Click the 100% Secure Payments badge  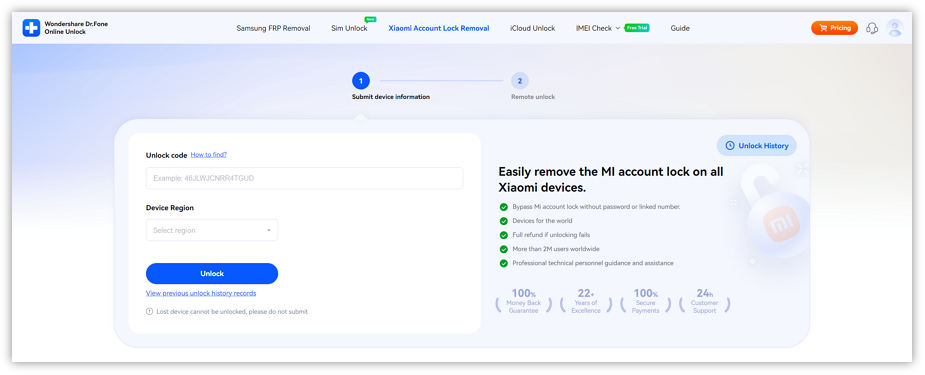click(645, 301)
